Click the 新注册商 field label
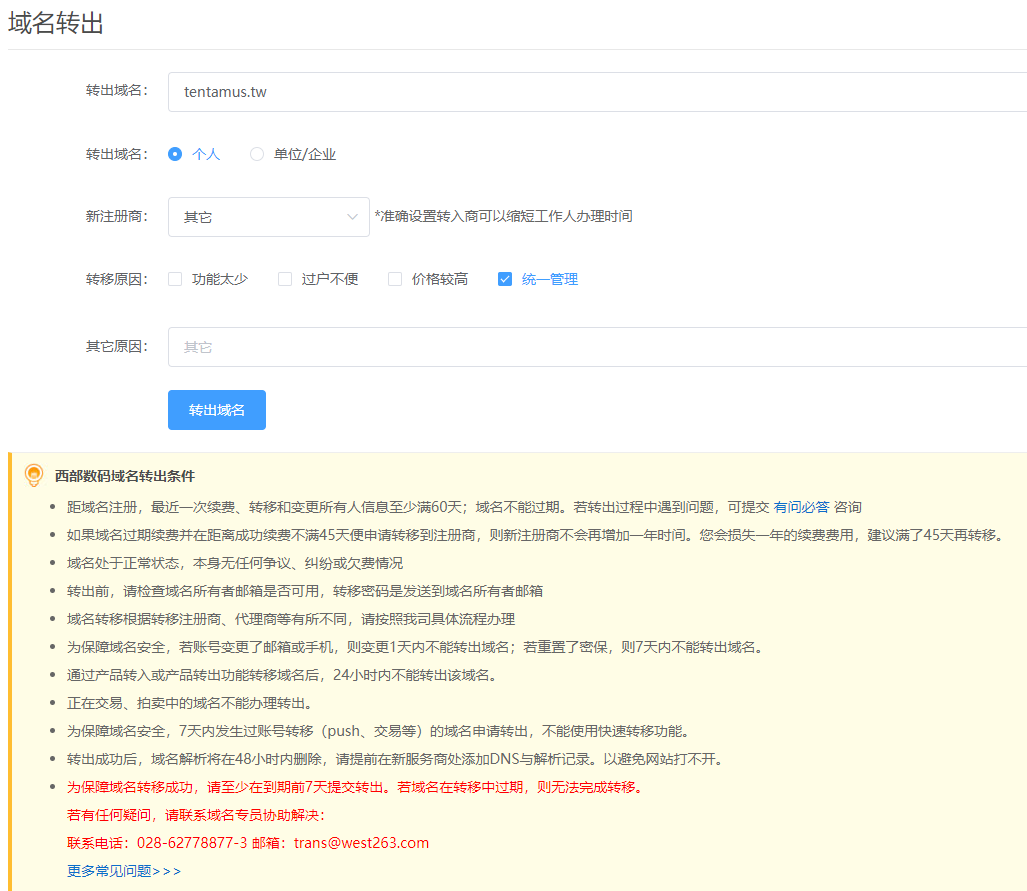This screenshot has width=1027, height=891. (x=116, y=216)
